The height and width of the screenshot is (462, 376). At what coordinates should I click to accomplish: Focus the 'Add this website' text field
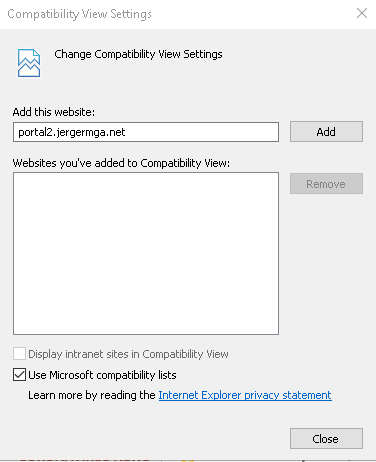(x=146, y=132)
